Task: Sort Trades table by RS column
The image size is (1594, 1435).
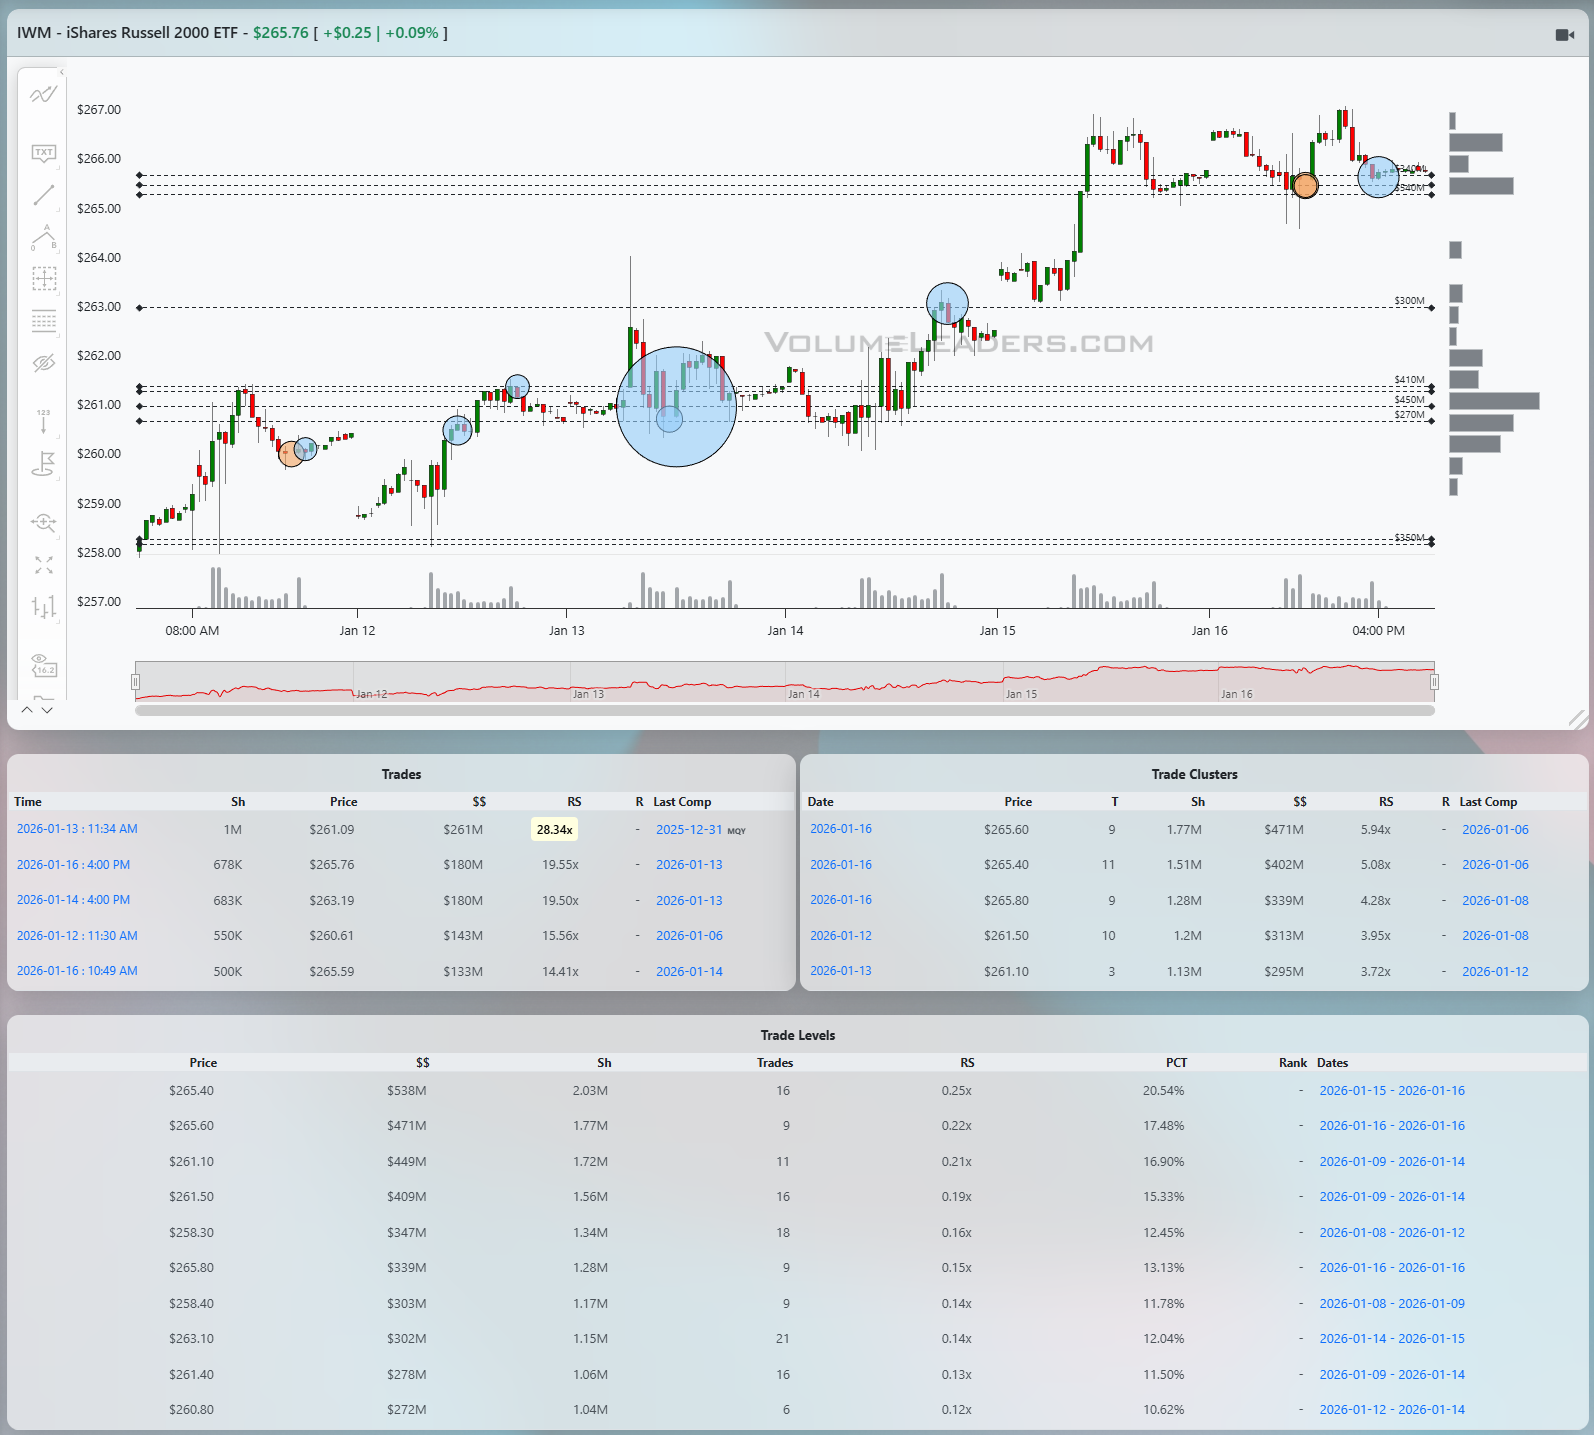Action: tap(574, 802)
